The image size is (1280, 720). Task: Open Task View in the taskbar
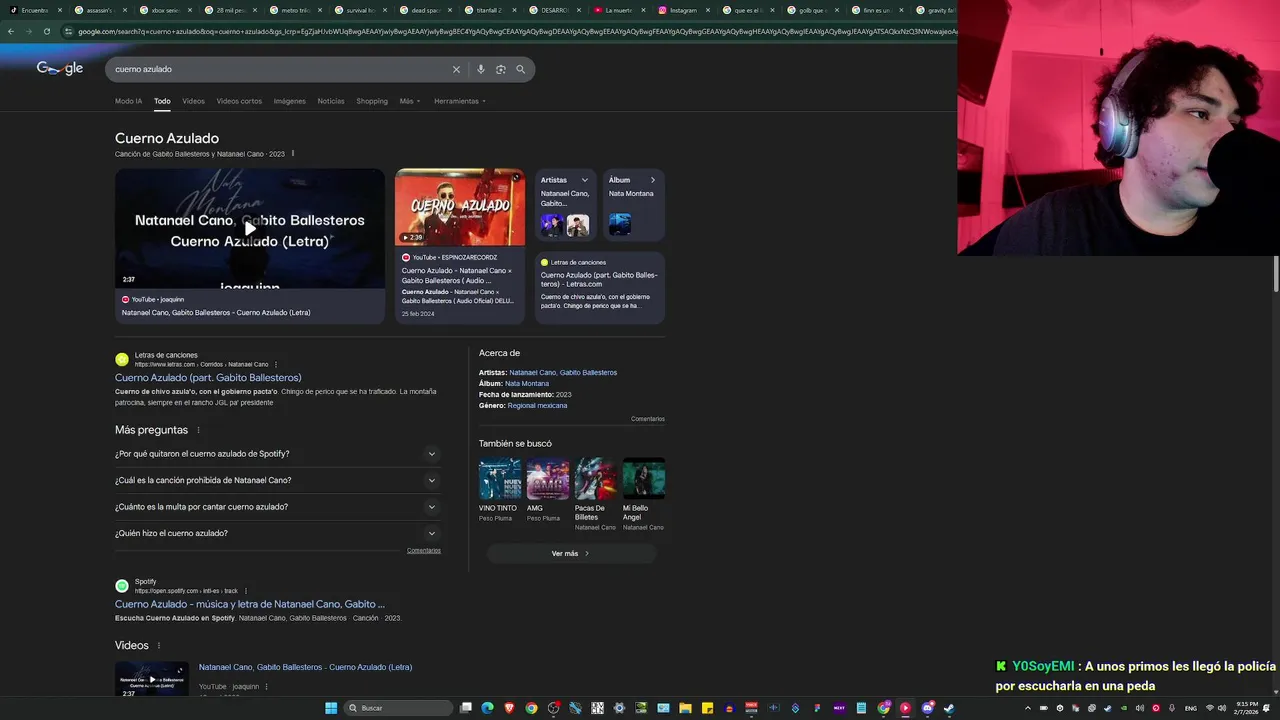466,708
